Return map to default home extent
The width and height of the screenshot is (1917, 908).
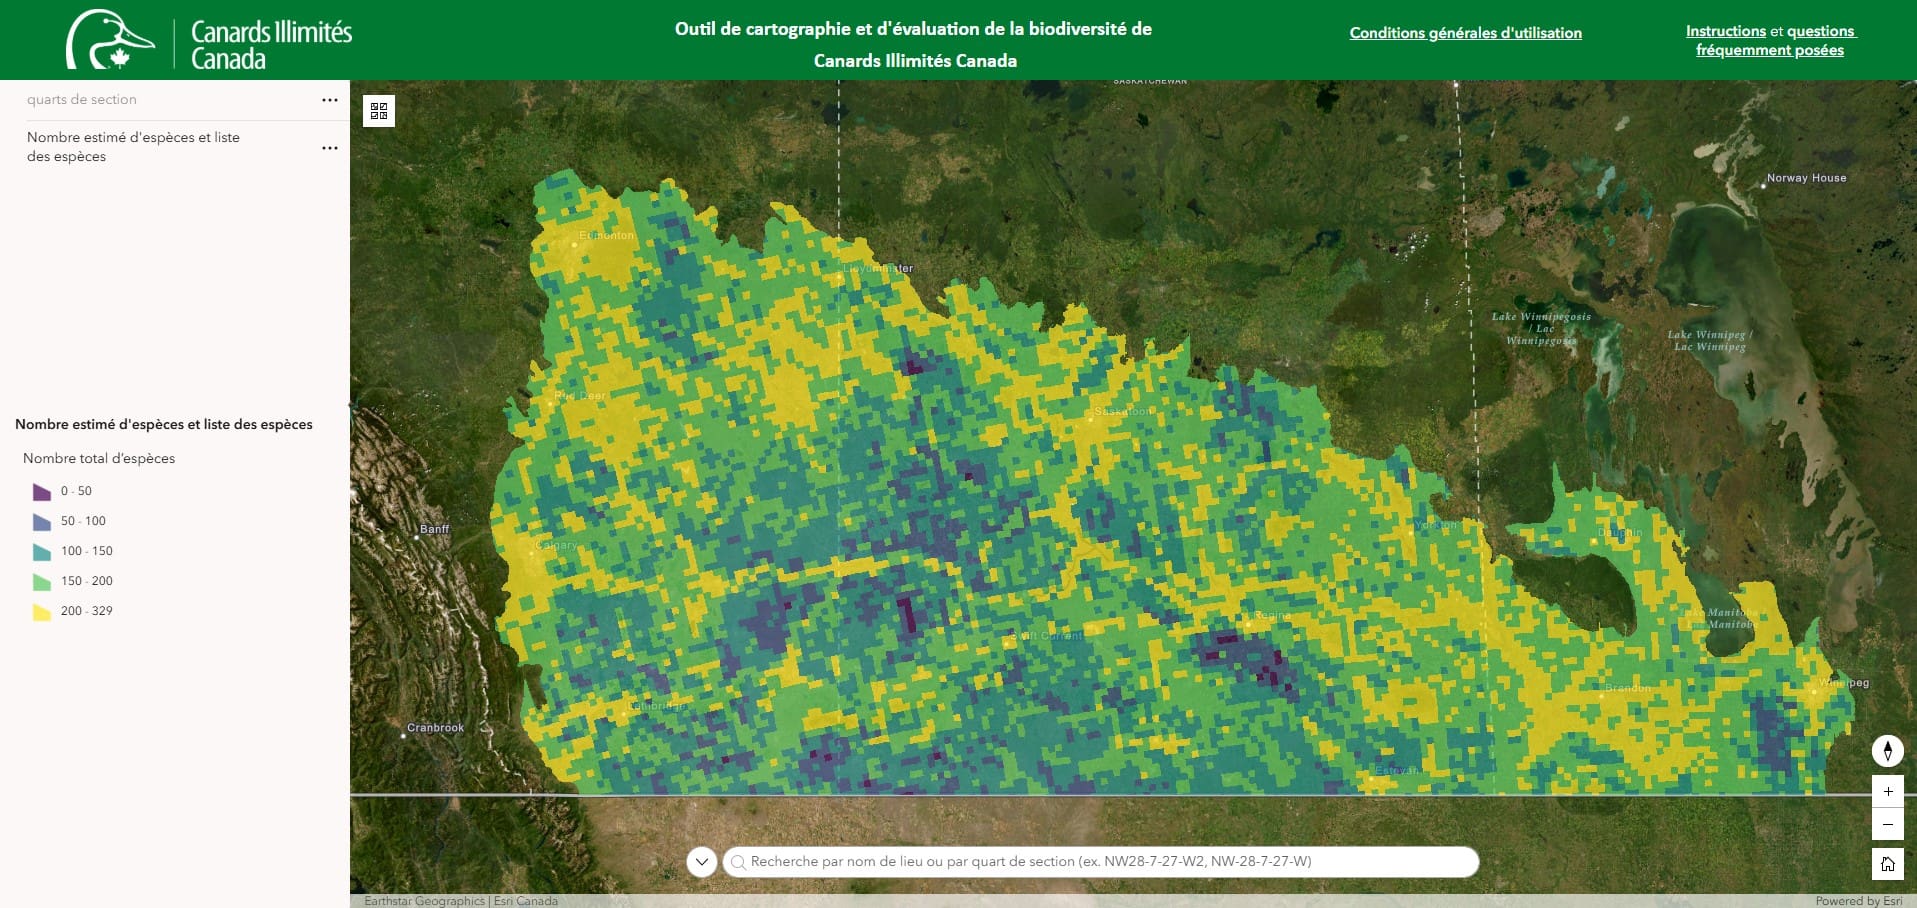point(1887,863)
